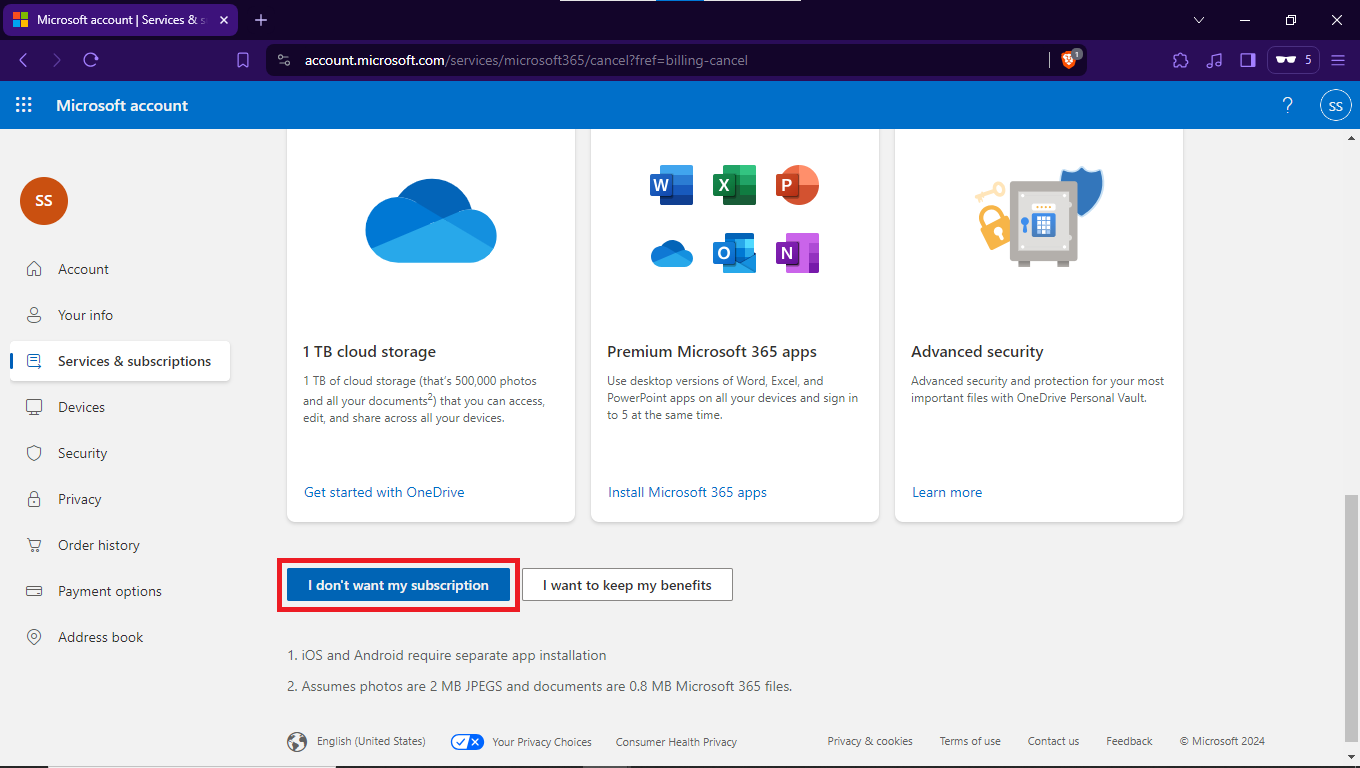The height and width of the screenshot is (768, 1360).
Task: View Order history
Action: click(98, 545)
